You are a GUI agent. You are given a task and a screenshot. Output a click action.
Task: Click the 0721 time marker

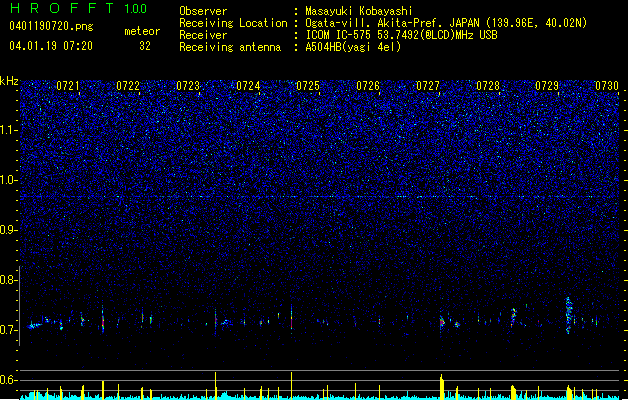(68, 86)
